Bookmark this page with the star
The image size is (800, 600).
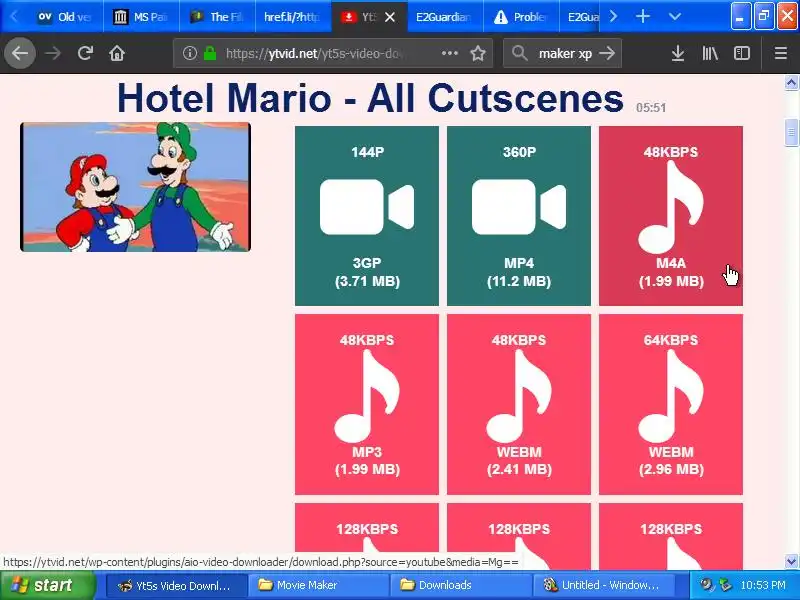(x=478, y=53)
